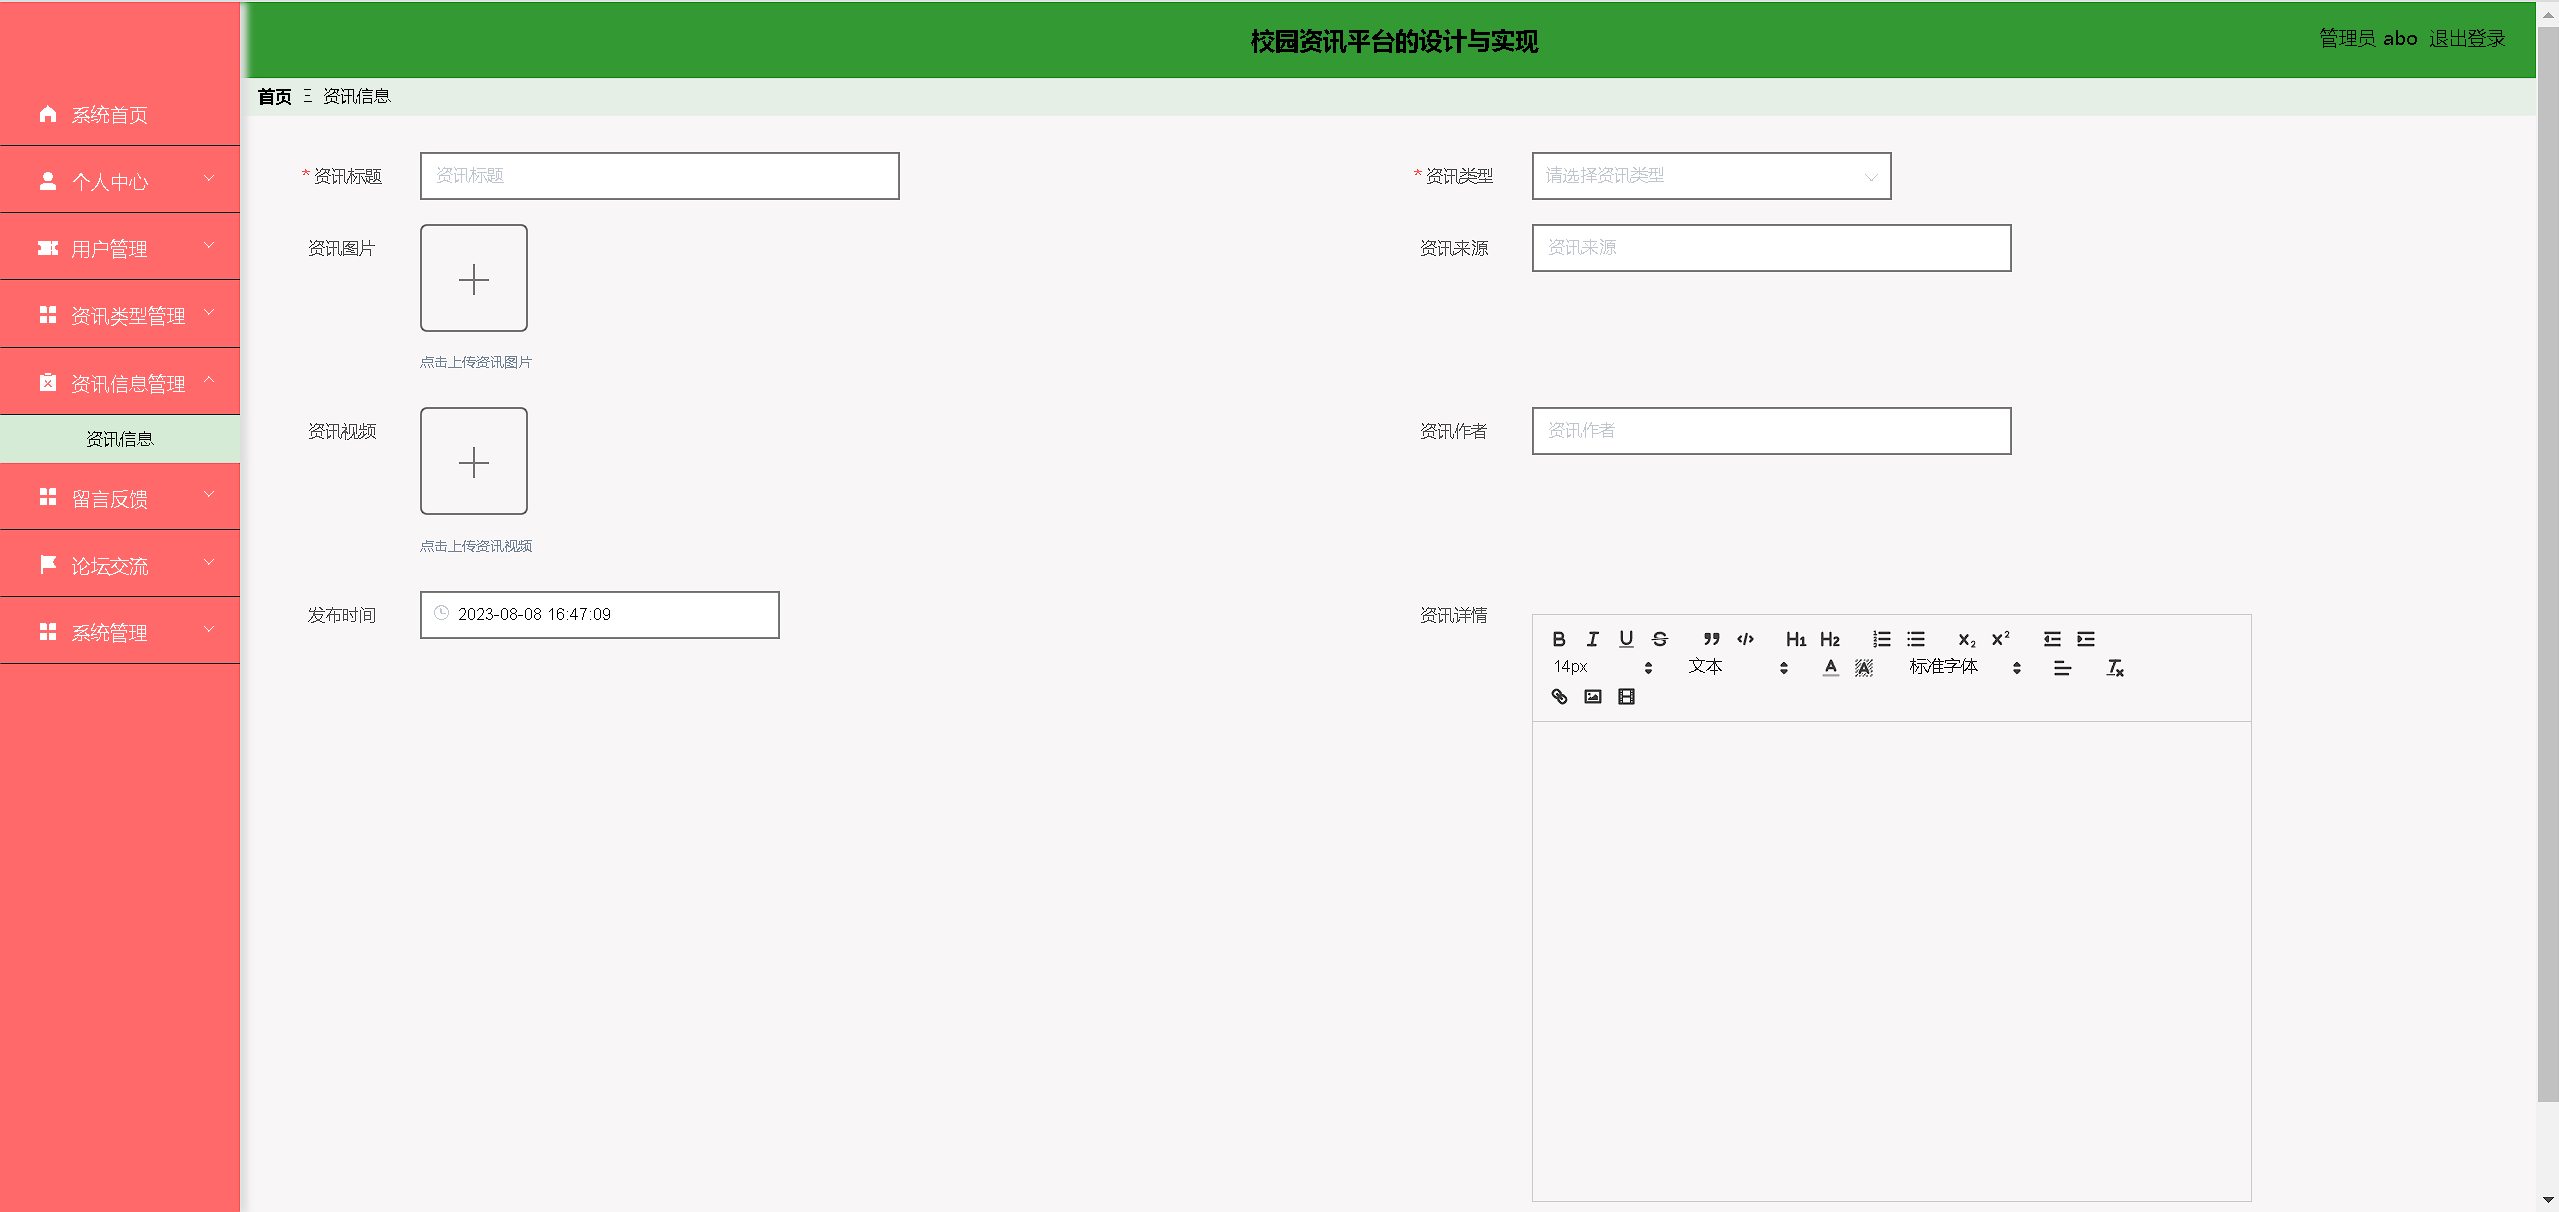Click the superscript icon
The height and width of the screenshot is (1212, 2559).
[2000, 639]
